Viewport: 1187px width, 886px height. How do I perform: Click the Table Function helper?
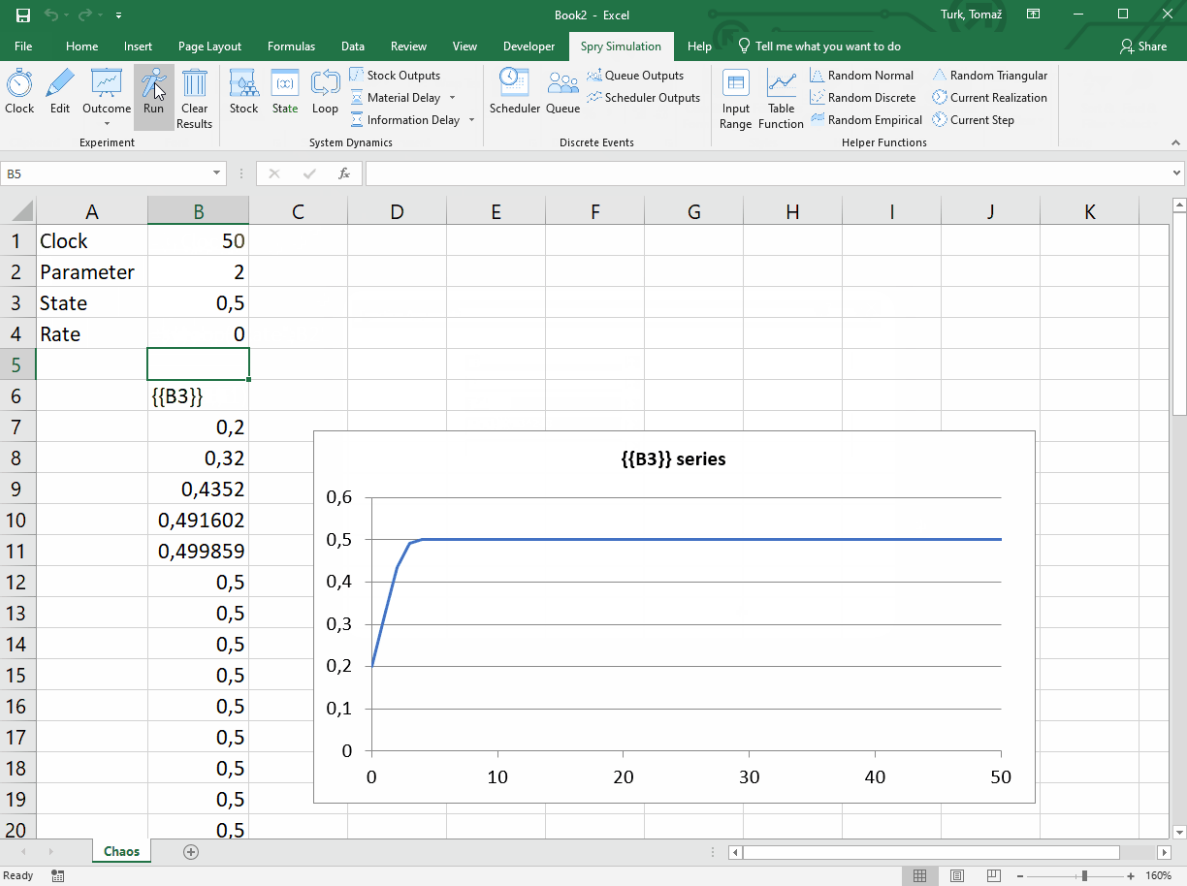point(780,98)
